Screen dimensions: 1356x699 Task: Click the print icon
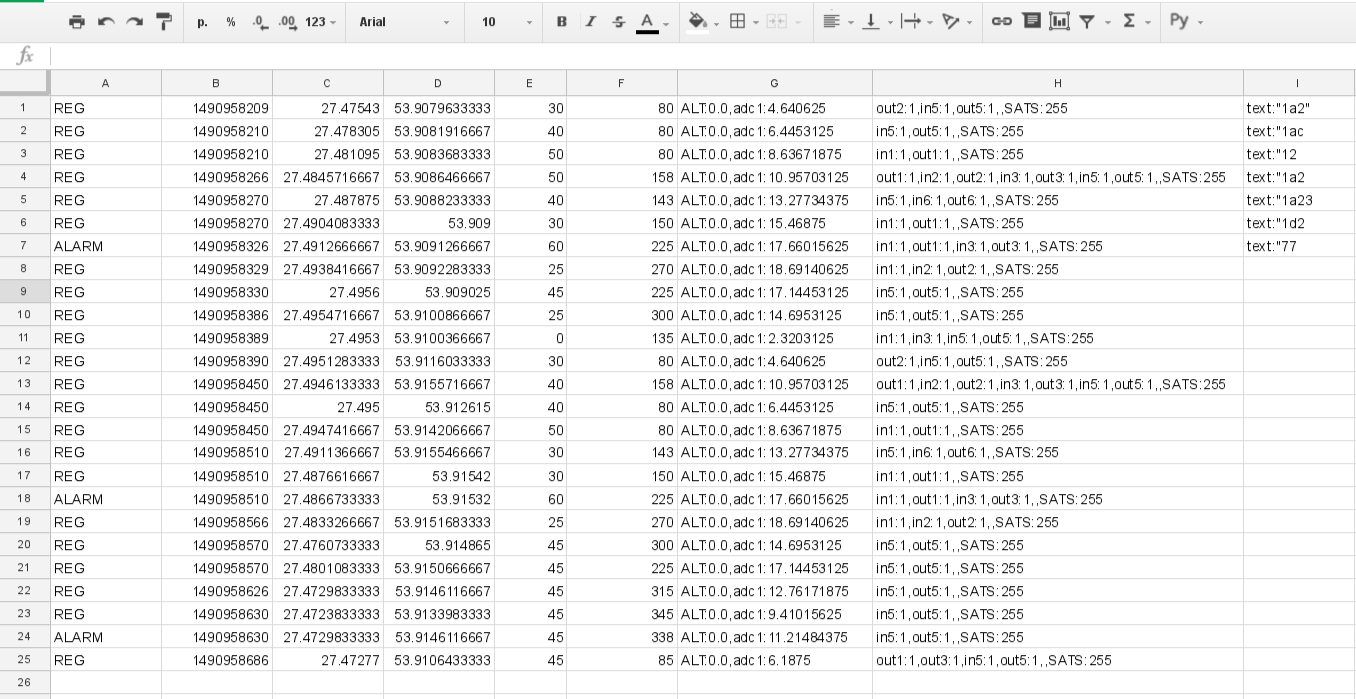77,21
